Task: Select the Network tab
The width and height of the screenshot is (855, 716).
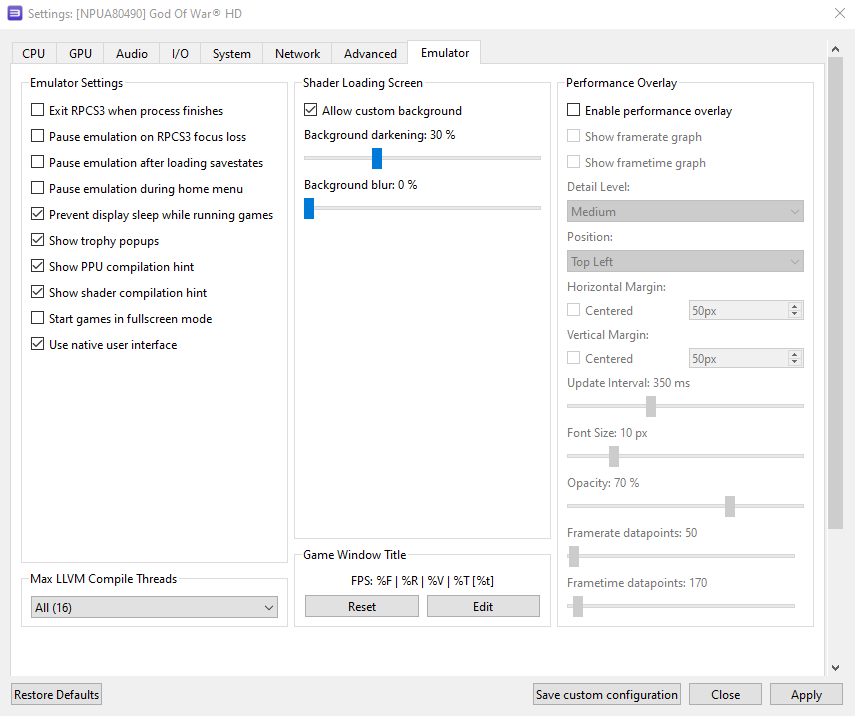Action: tap(297, 54)
